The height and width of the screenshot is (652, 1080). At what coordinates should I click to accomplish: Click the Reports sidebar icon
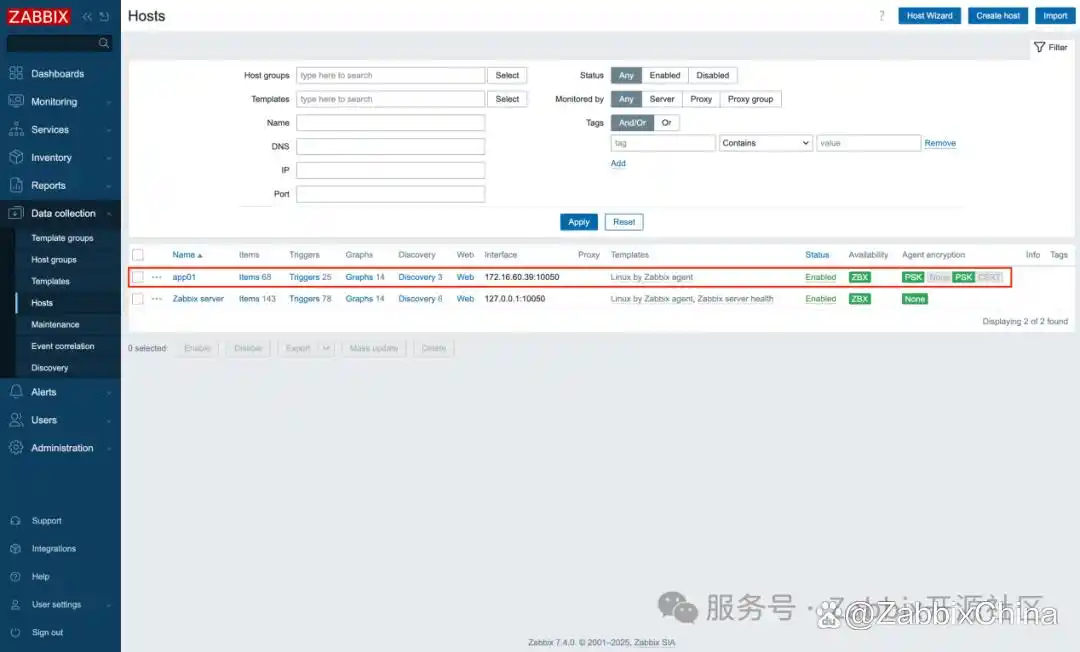click(16, 185)
